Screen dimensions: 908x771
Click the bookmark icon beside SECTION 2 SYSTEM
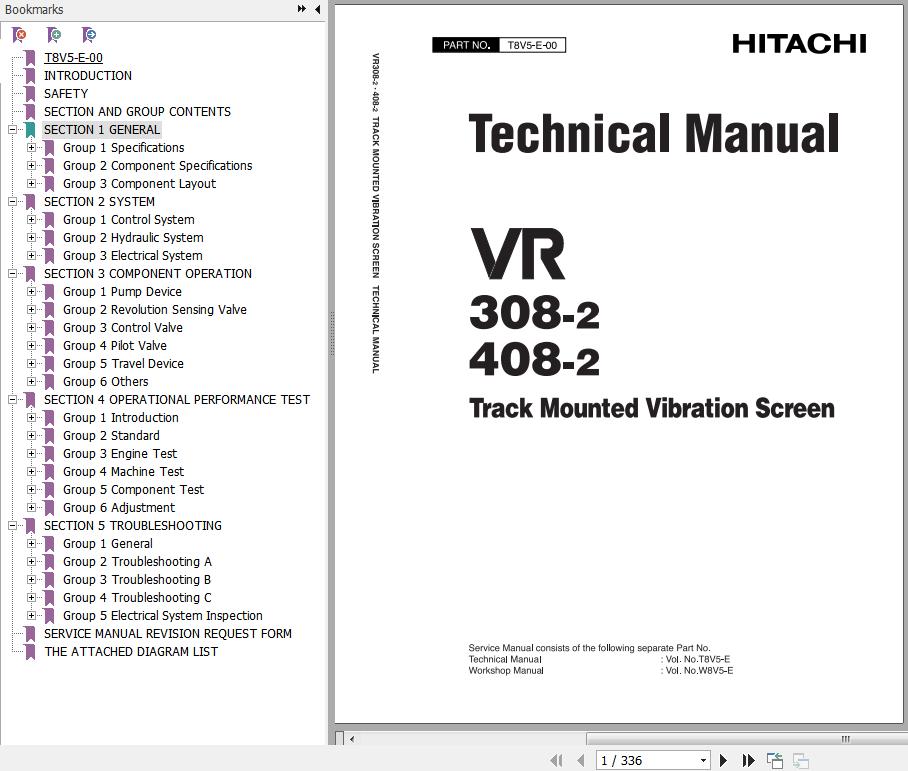tap(30, 202)
